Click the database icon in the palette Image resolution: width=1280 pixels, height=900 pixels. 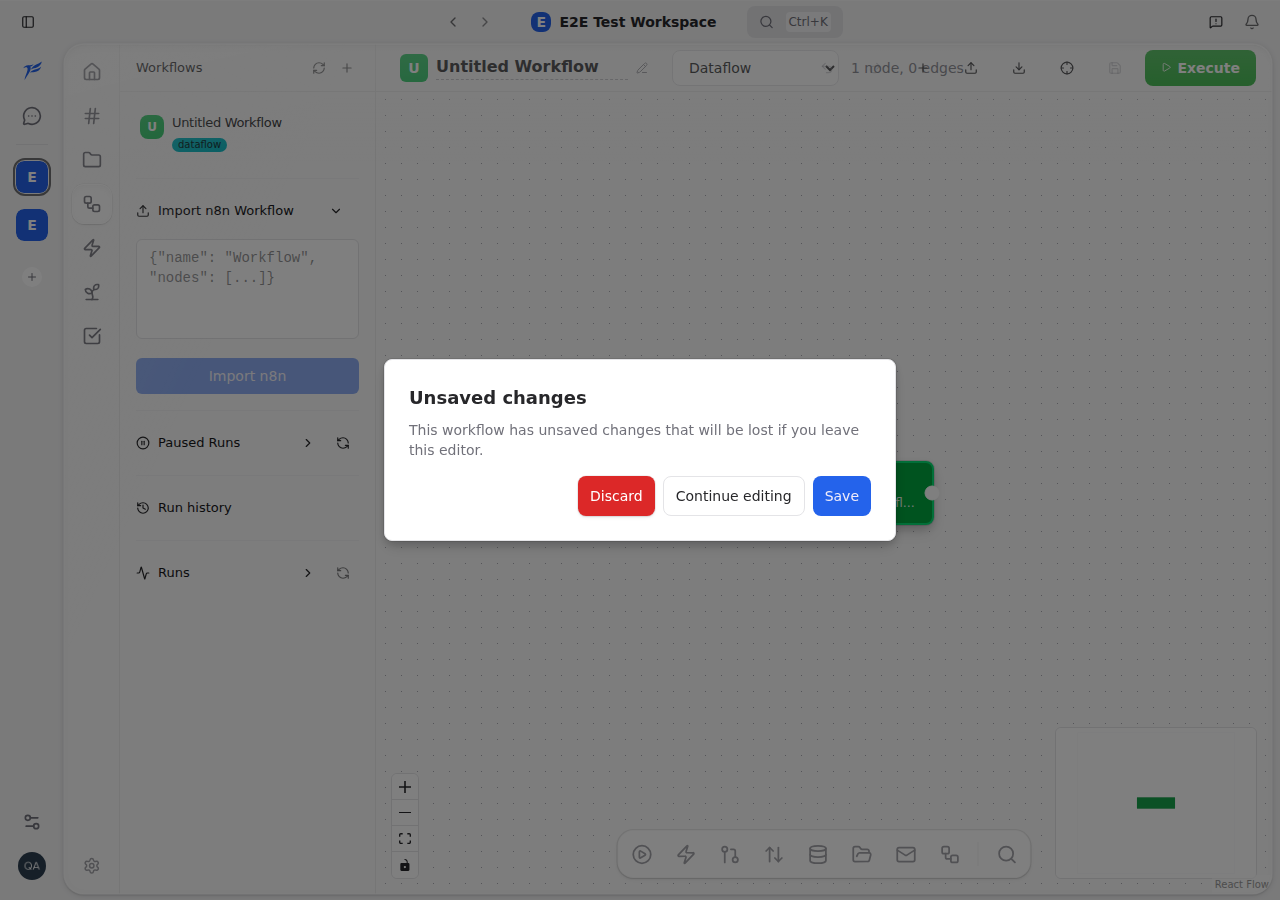pos(818,855)
